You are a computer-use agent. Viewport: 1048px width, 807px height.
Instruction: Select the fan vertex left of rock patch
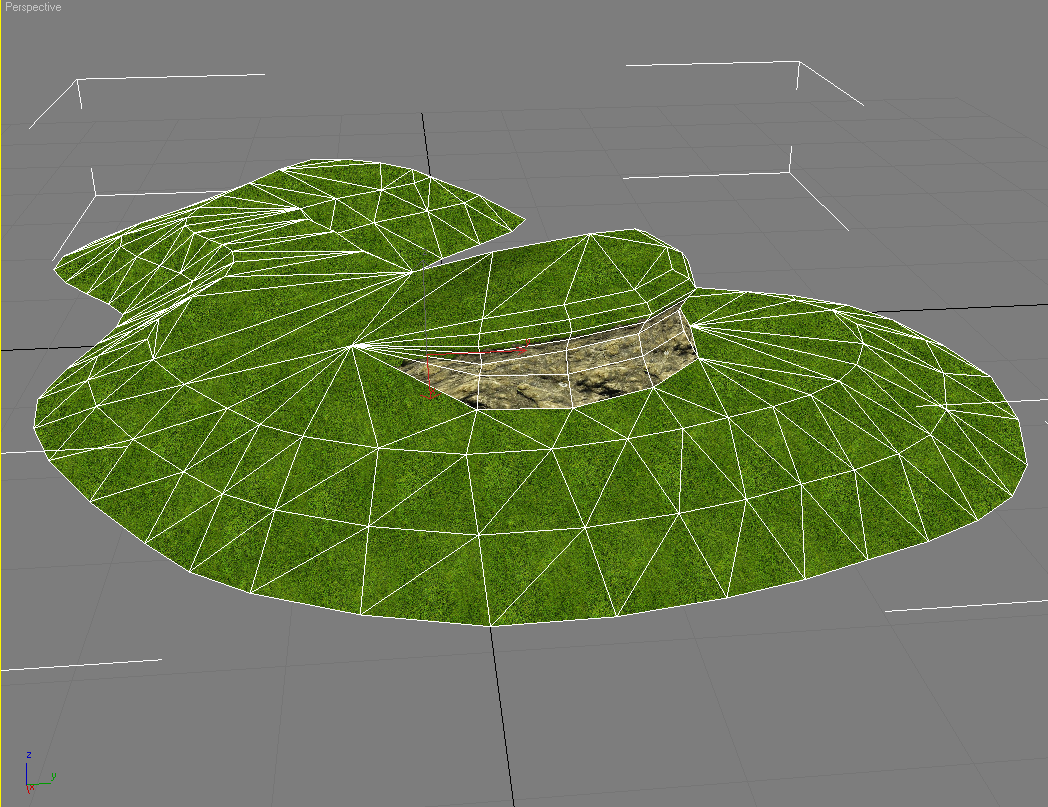pos(353,346)
